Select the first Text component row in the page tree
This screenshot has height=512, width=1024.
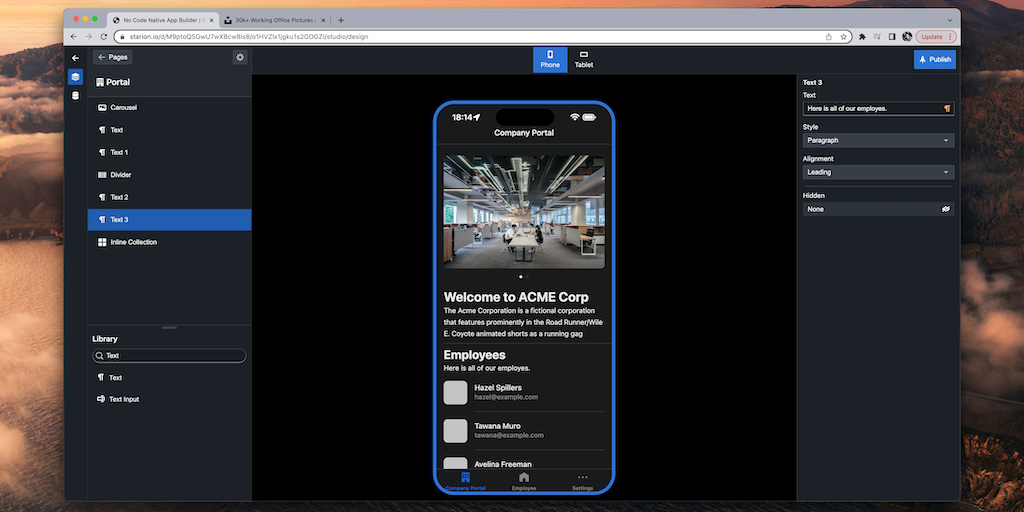(169, 130)
